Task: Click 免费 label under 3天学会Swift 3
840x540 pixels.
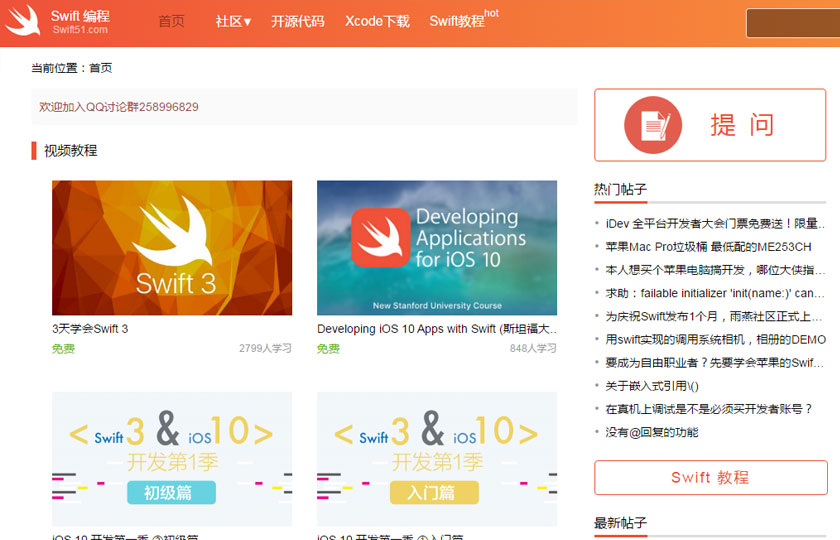Action: pos(63,349)
